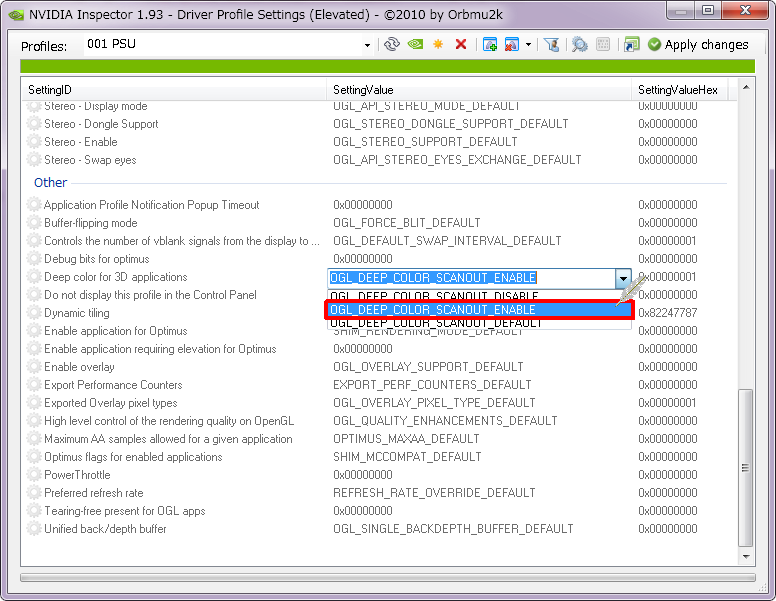This screenshot has width=776, height=601.
Task: Click SHIM_MCCOMPAT_DEFAULT value cell
Action: [x=407, y=457]
